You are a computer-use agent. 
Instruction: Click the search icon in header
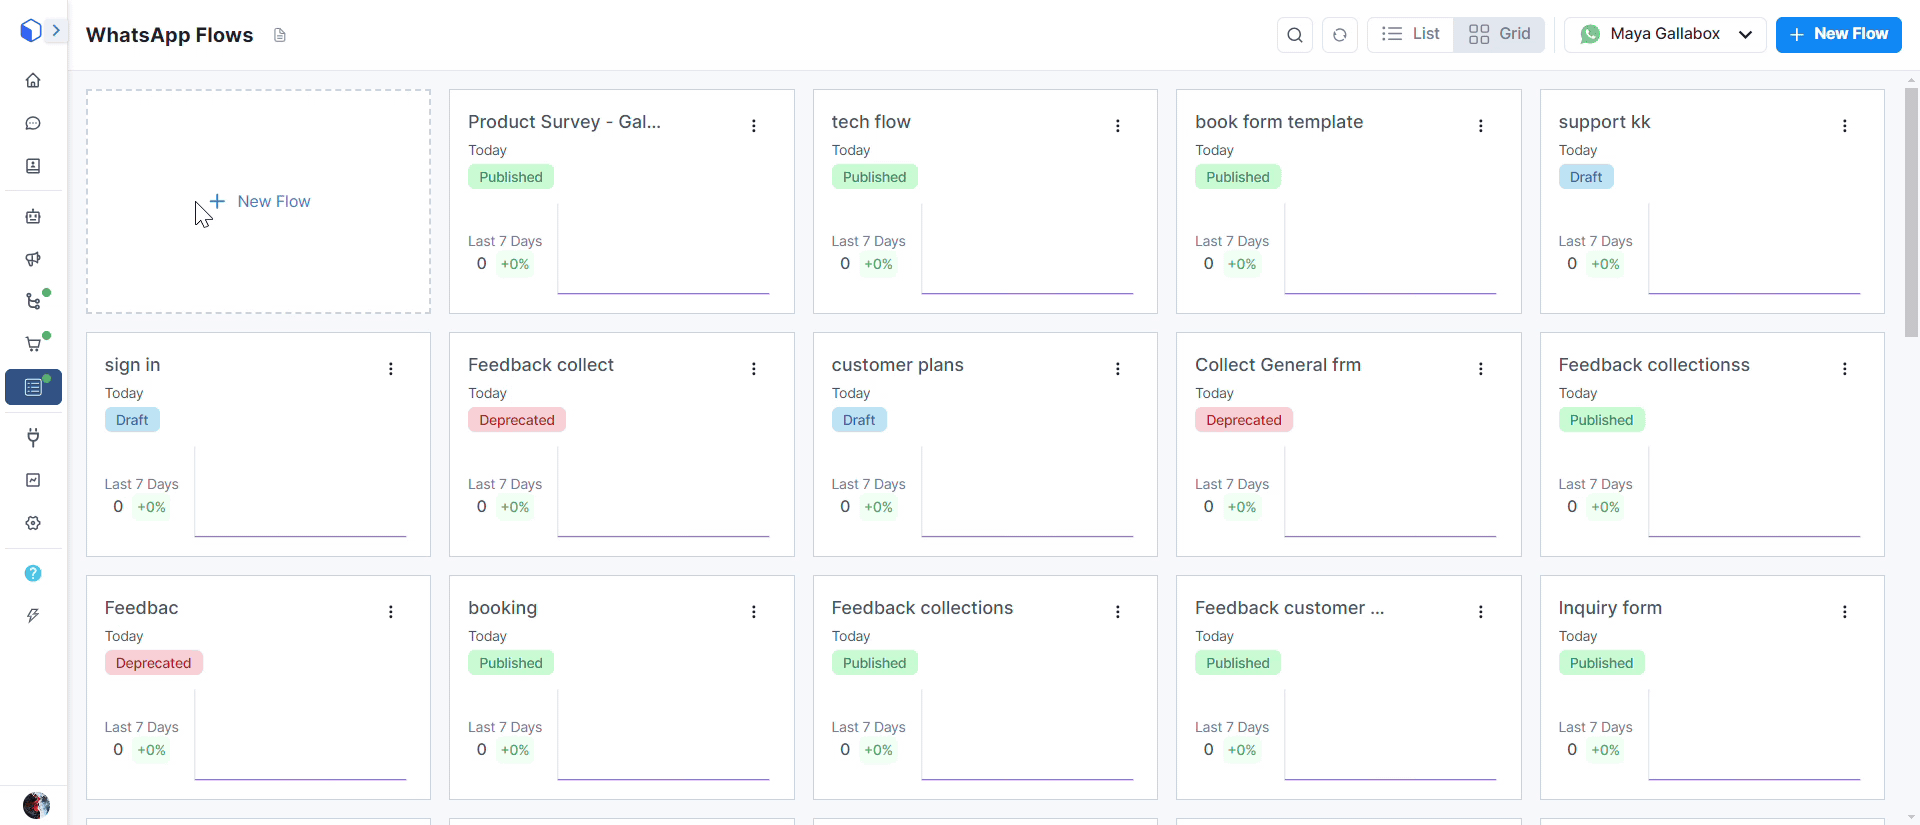click(1294, 35)
